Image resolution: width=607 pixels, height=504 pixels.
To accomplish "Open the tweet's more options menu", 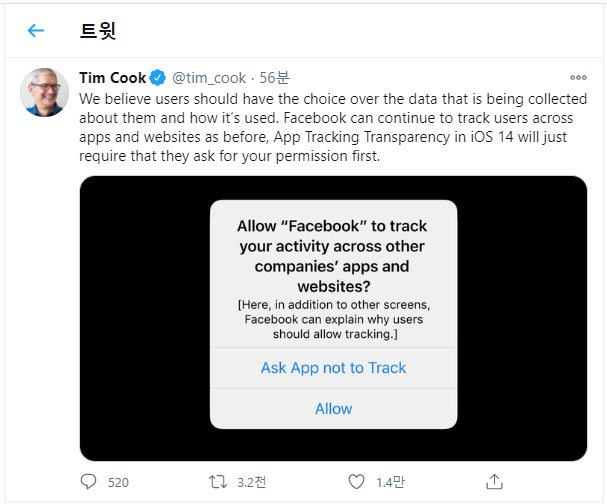I will coord(578,78).
